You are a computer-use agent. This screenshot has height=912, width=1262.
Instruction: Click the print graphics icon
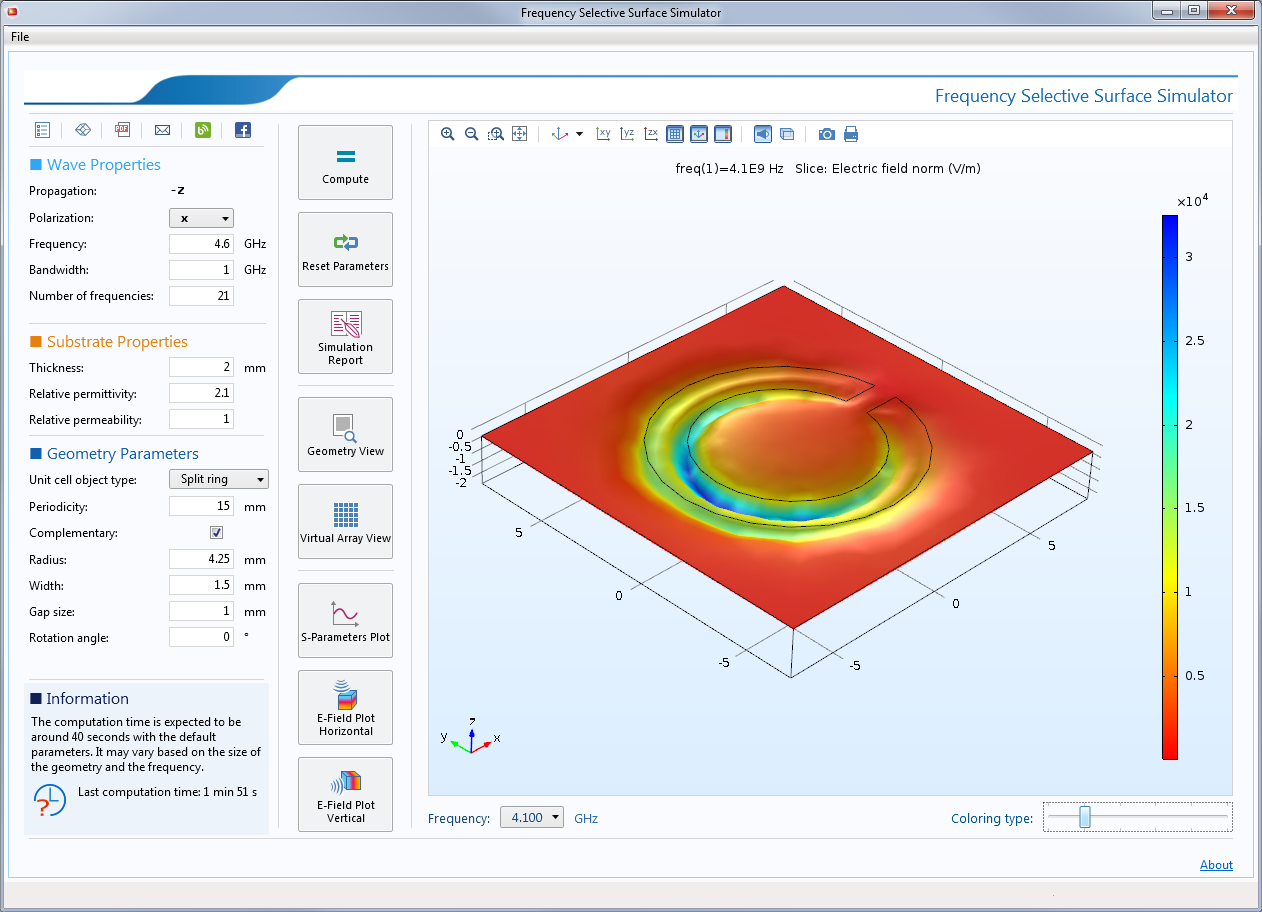pyautogui.click(x=851, y=134)
